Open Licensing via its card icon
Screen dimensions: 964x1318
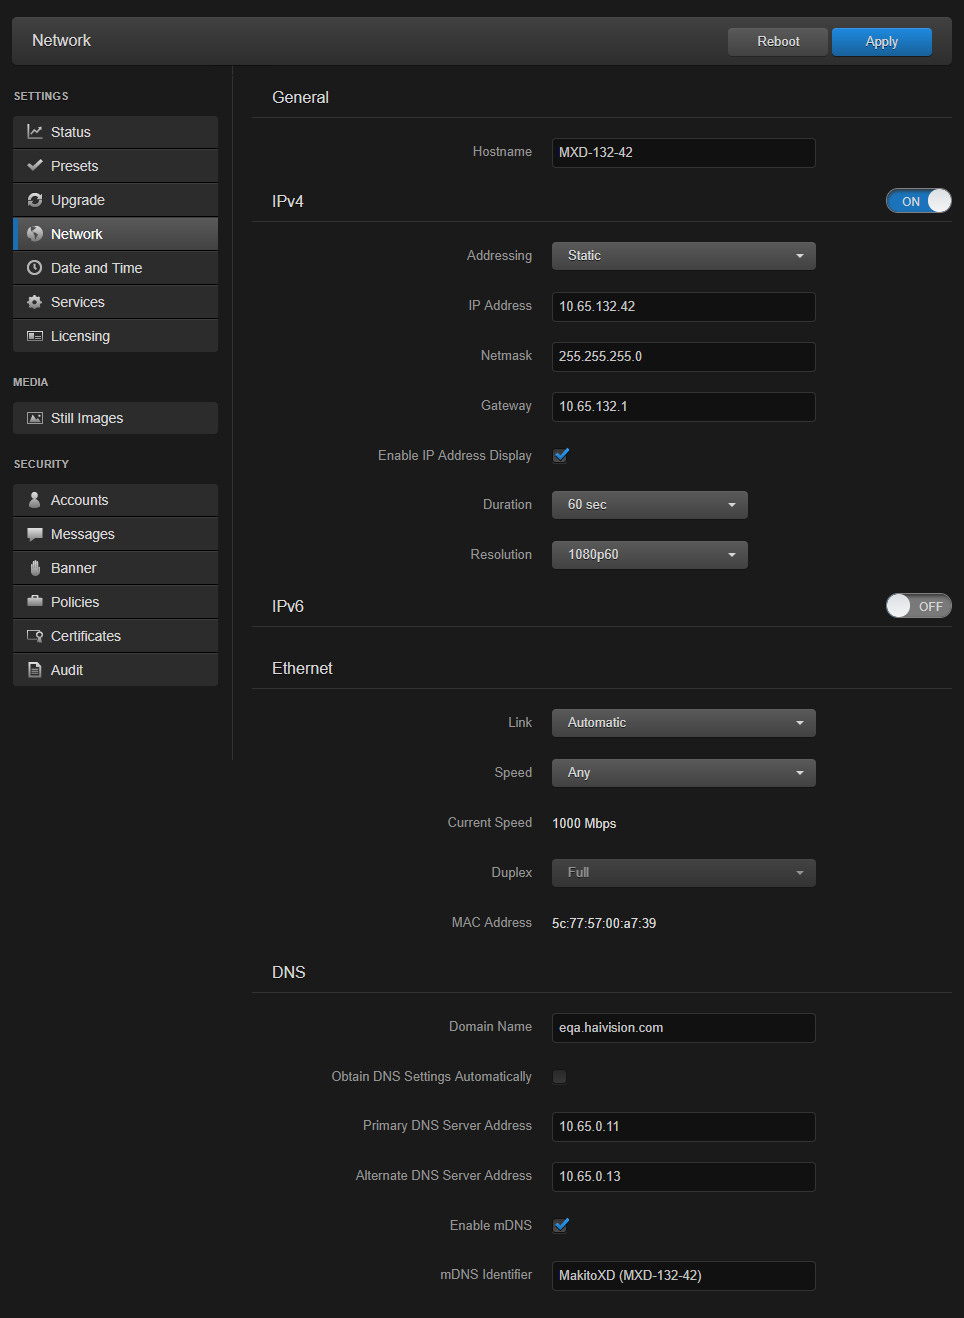point(35,335)
